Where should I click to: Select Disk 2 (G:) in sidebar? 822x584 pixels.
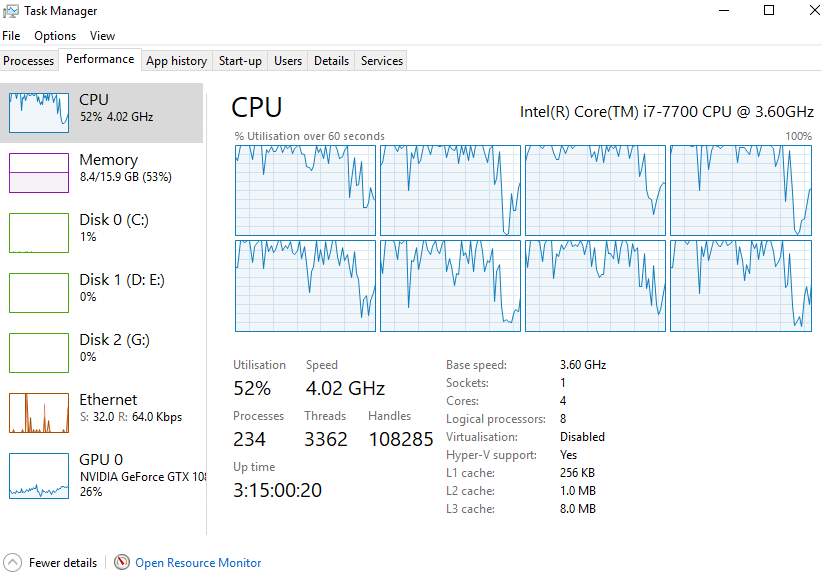tap(39, 352)
